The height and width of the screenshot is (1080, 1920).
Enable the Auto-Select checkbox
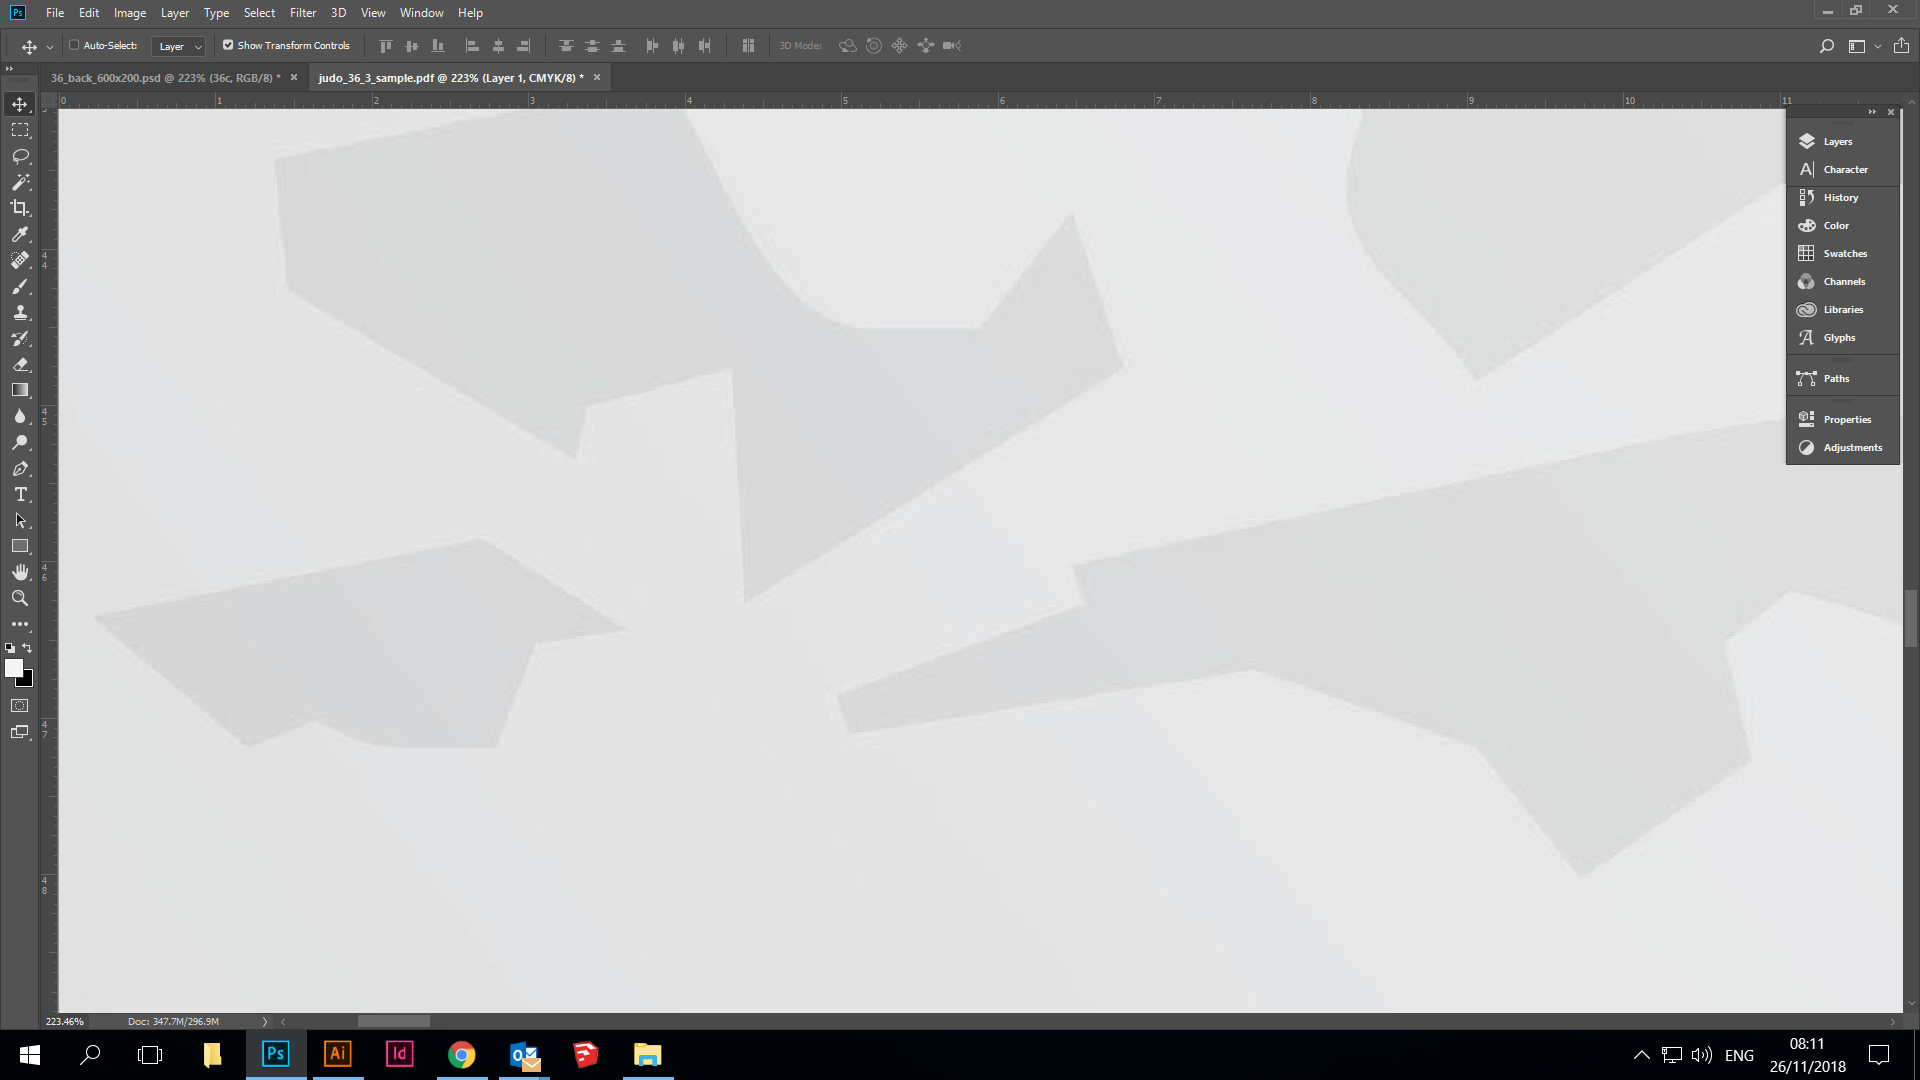click(74, 45)
